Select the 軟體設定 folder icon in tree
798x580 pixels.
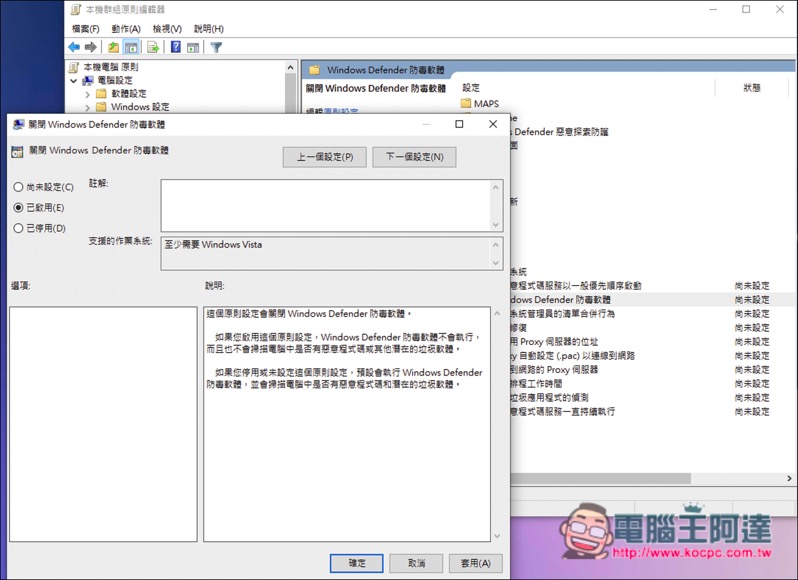pos(101,94)
